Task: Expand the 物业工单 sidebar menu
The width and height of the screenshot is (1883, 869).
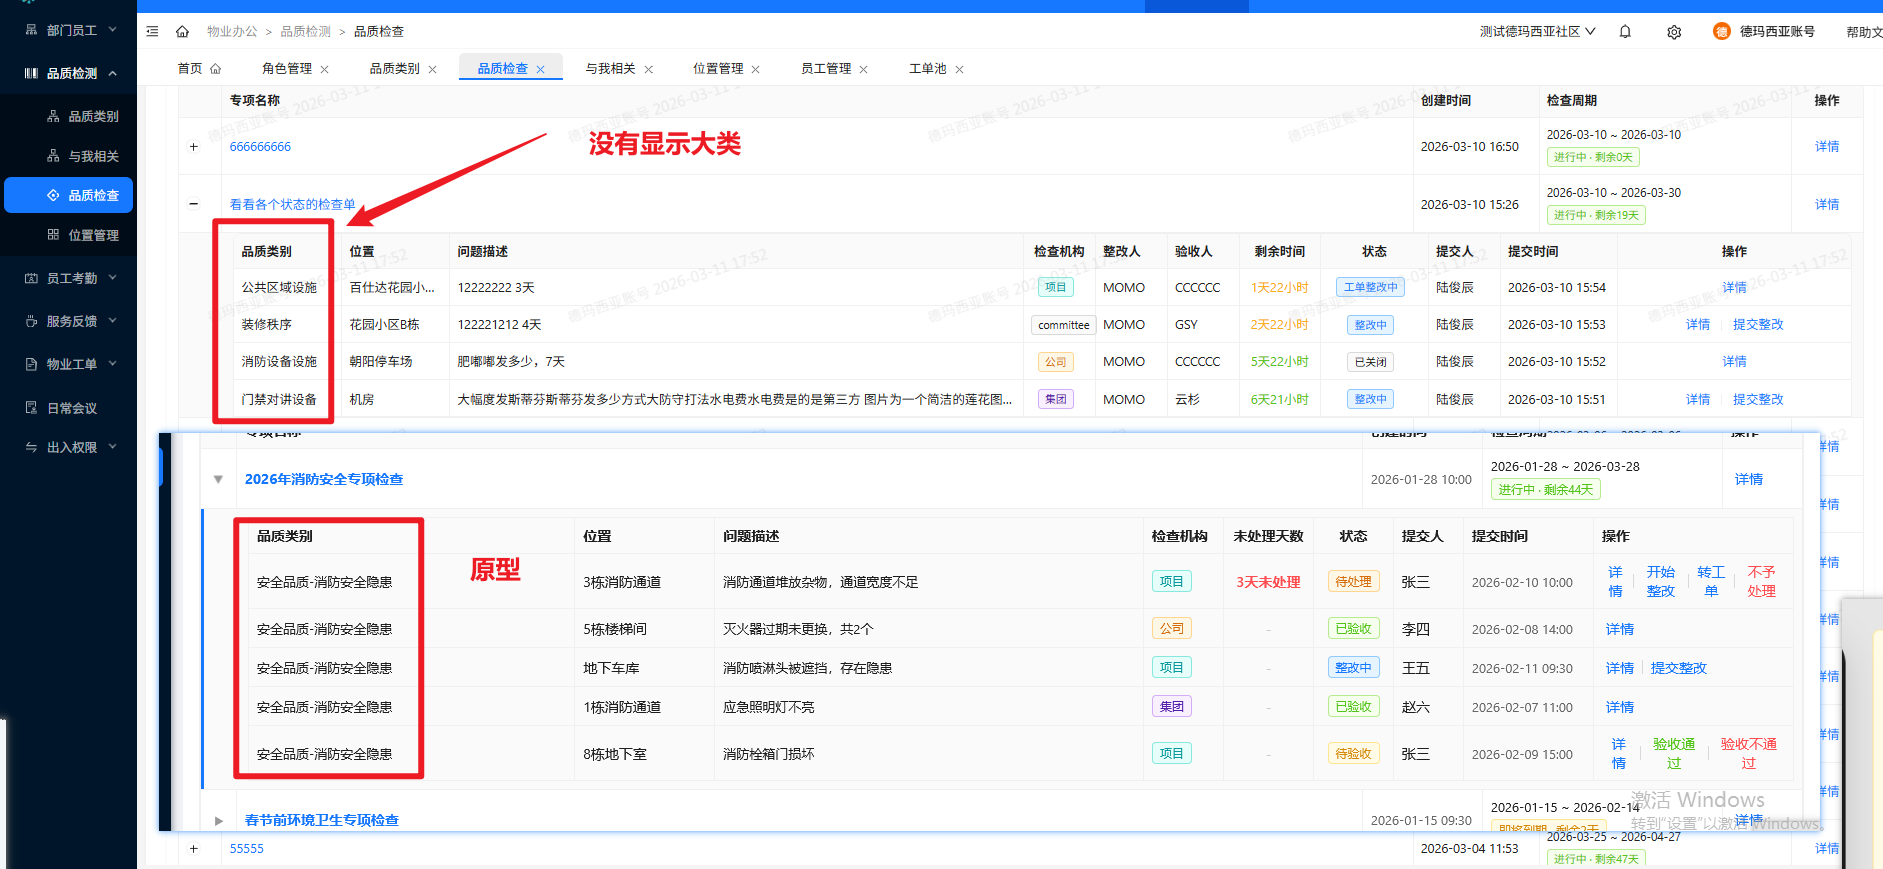Action: click(112, 364)
